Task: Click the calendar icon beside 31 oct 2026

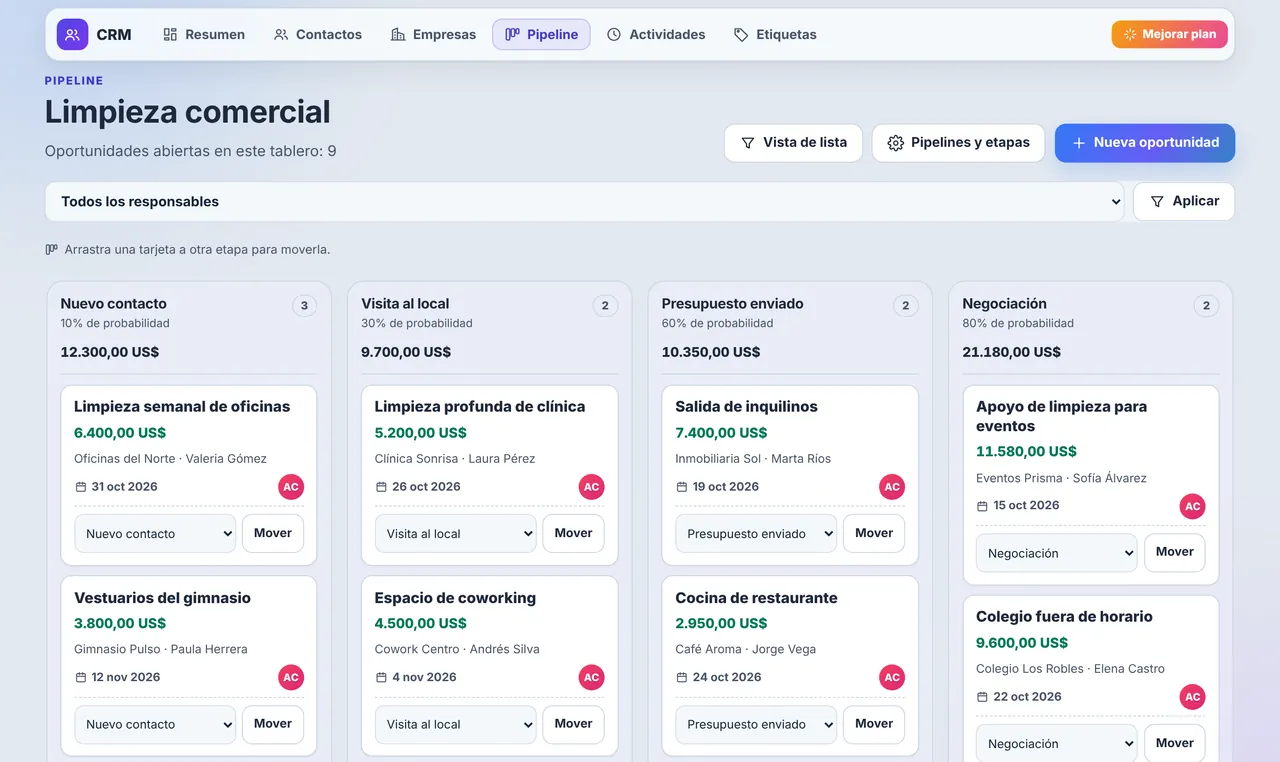Action: pos(81,487)
